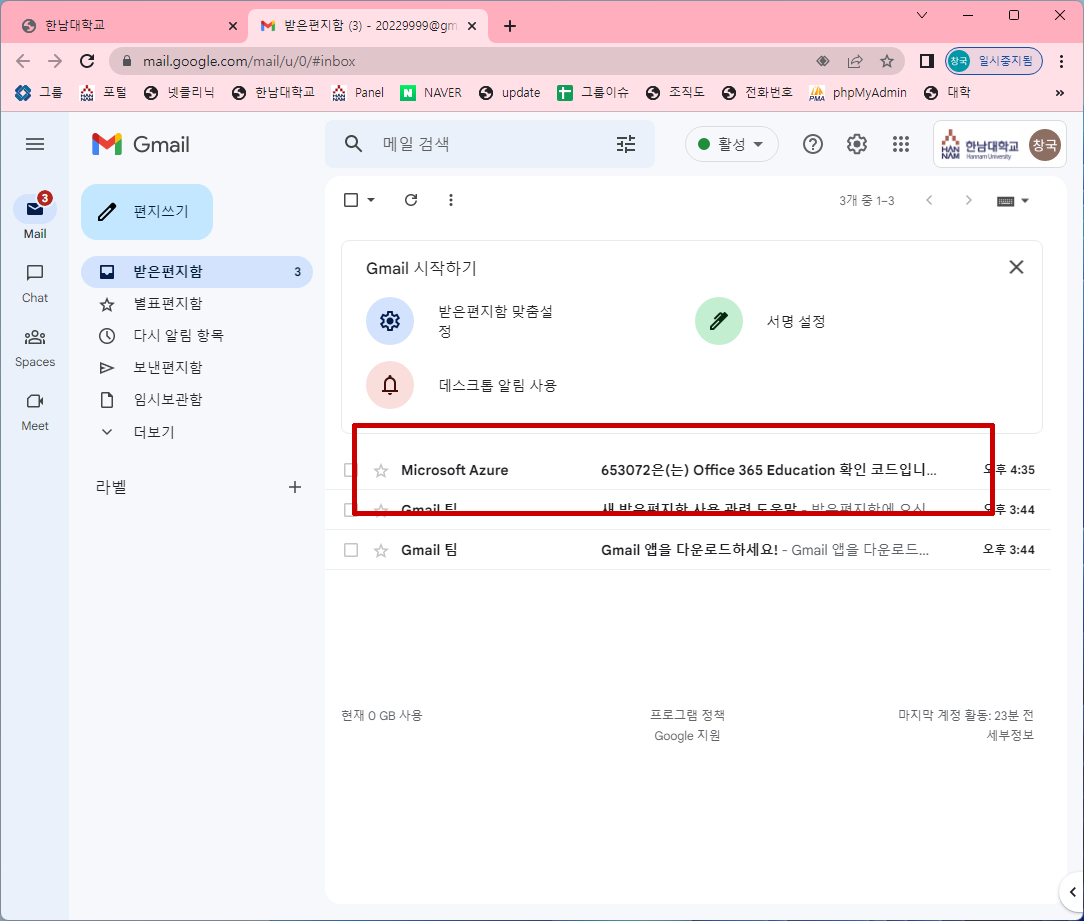Open a new browser tab
1084x921 pixels.
coord(510,26)
